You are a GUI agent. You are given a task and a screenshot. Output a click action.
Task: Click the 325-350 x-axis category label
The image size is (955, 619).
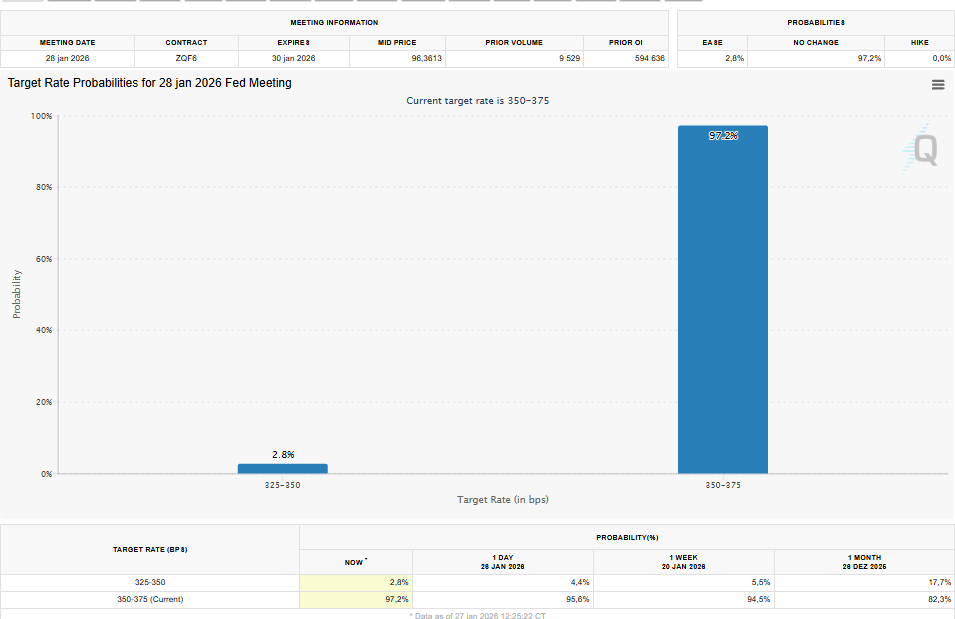282,484
